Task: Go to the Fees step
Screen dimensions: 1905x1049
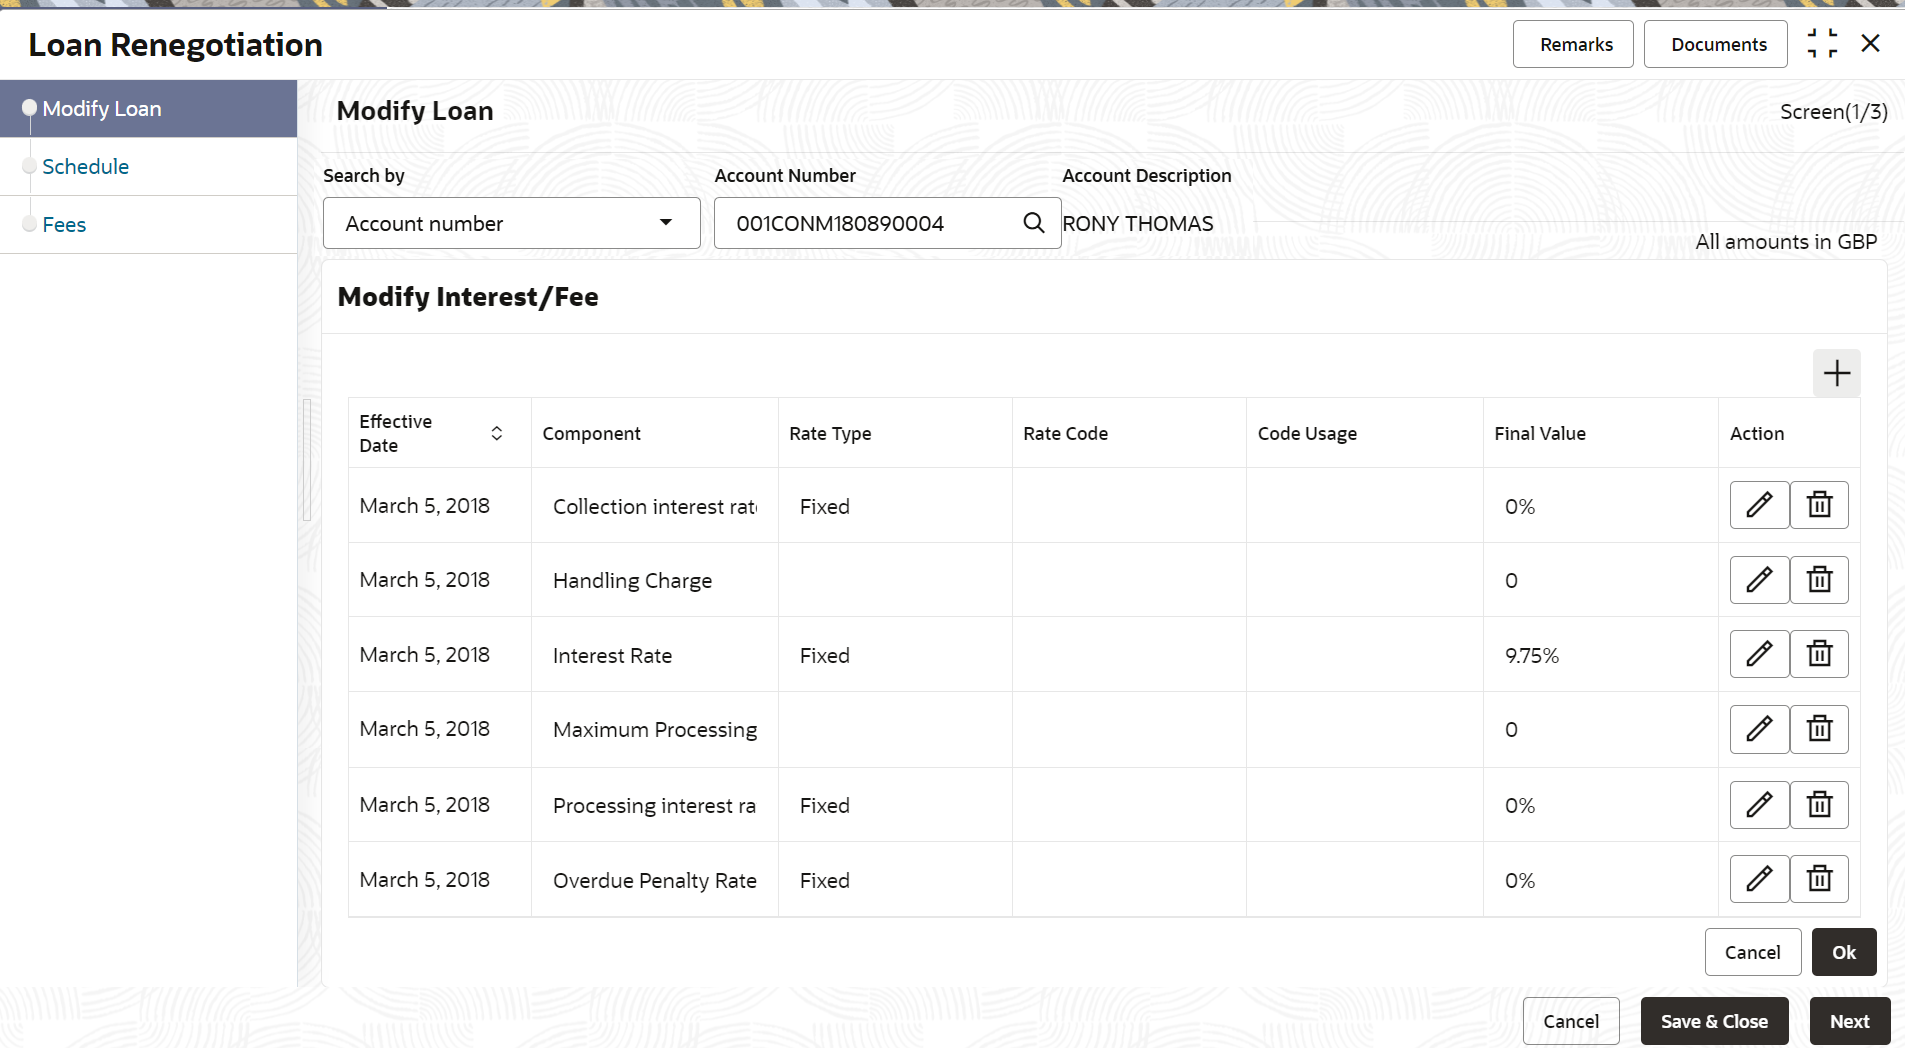Action: [64, 225]
